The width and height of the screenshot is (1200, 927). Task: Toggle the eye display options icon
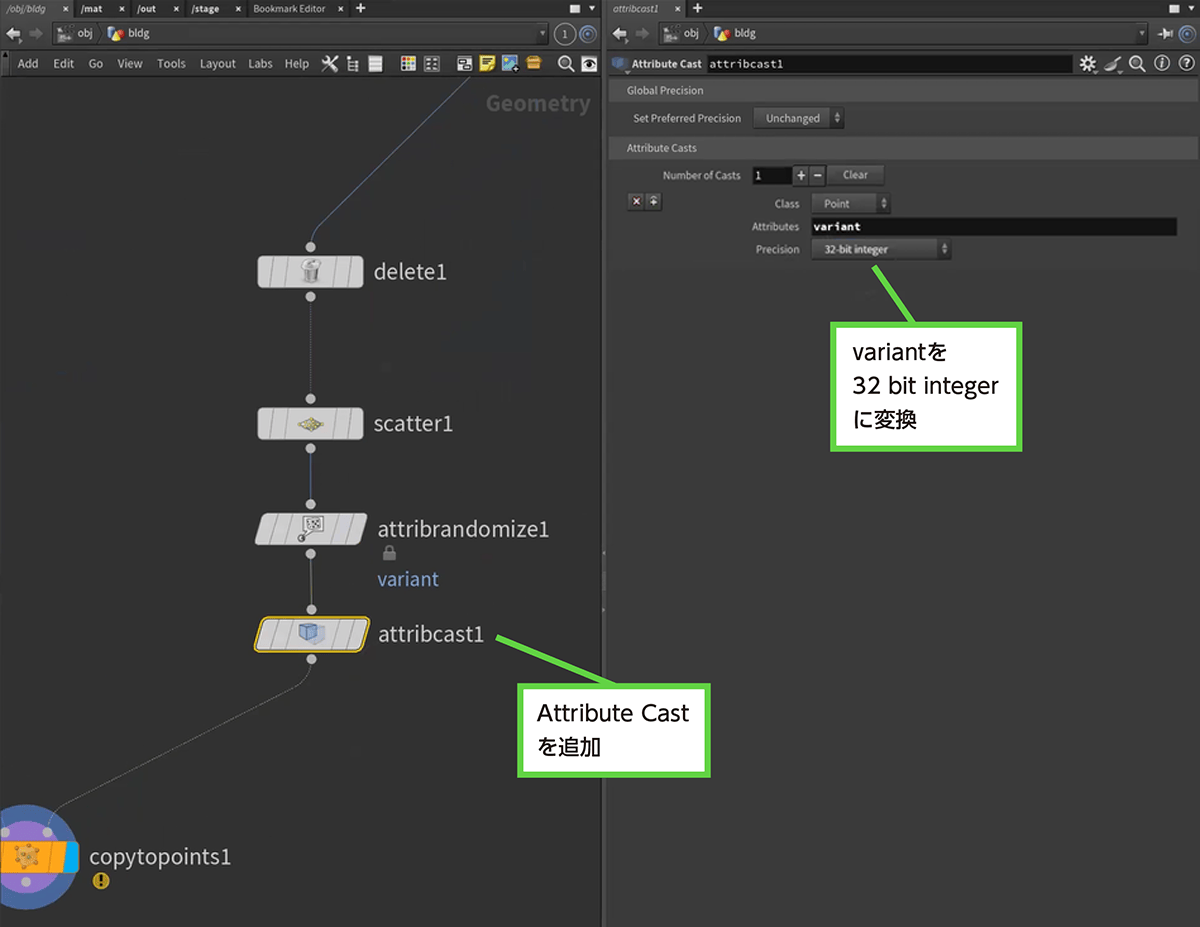click(589, 63)
